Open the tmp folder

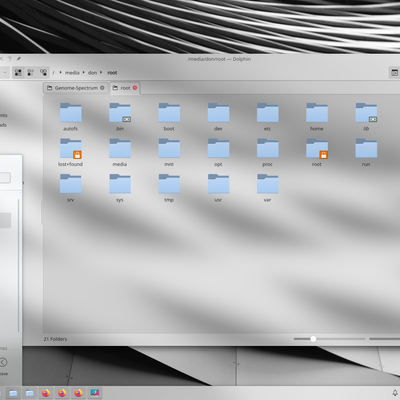coord(169,188)
